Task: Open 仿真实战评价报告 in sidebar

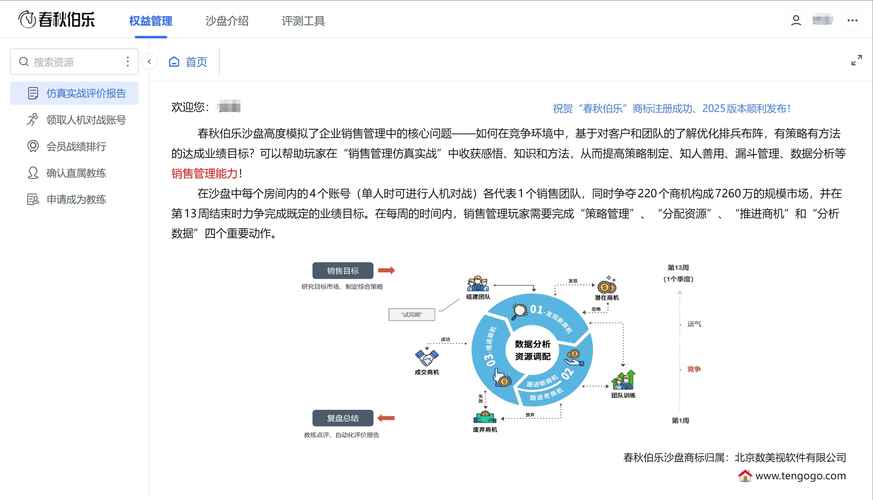Action: pos(74,94)
